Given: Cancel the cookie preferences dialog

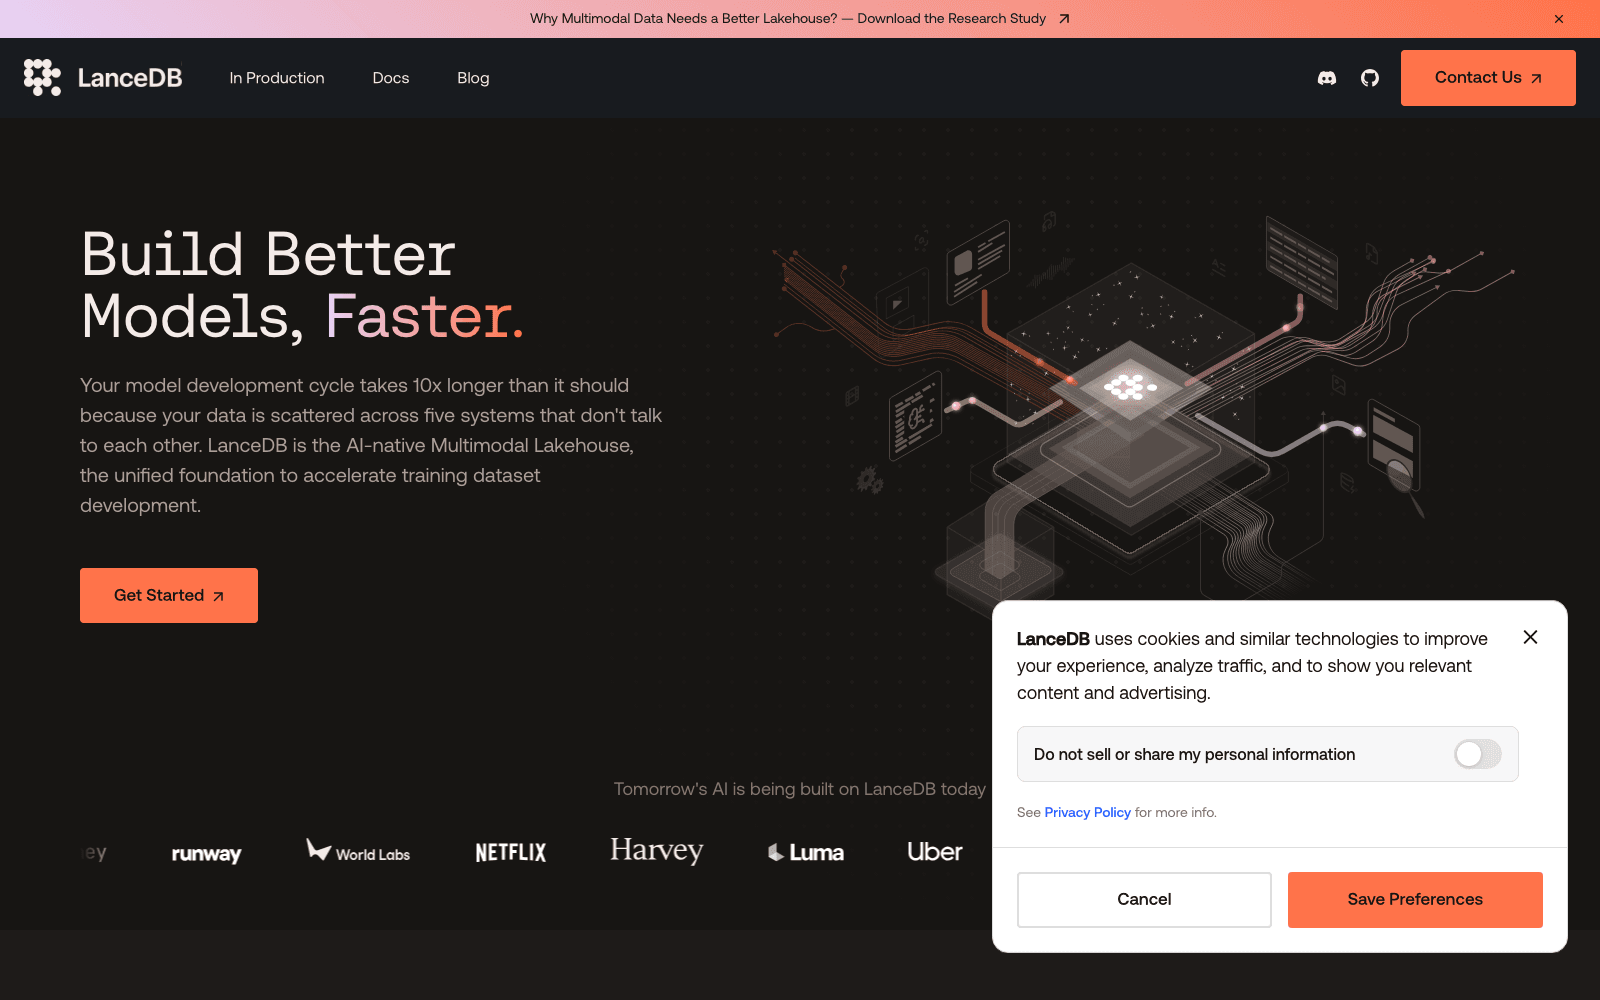Looking at the screenshot, I should (1144, 899).
